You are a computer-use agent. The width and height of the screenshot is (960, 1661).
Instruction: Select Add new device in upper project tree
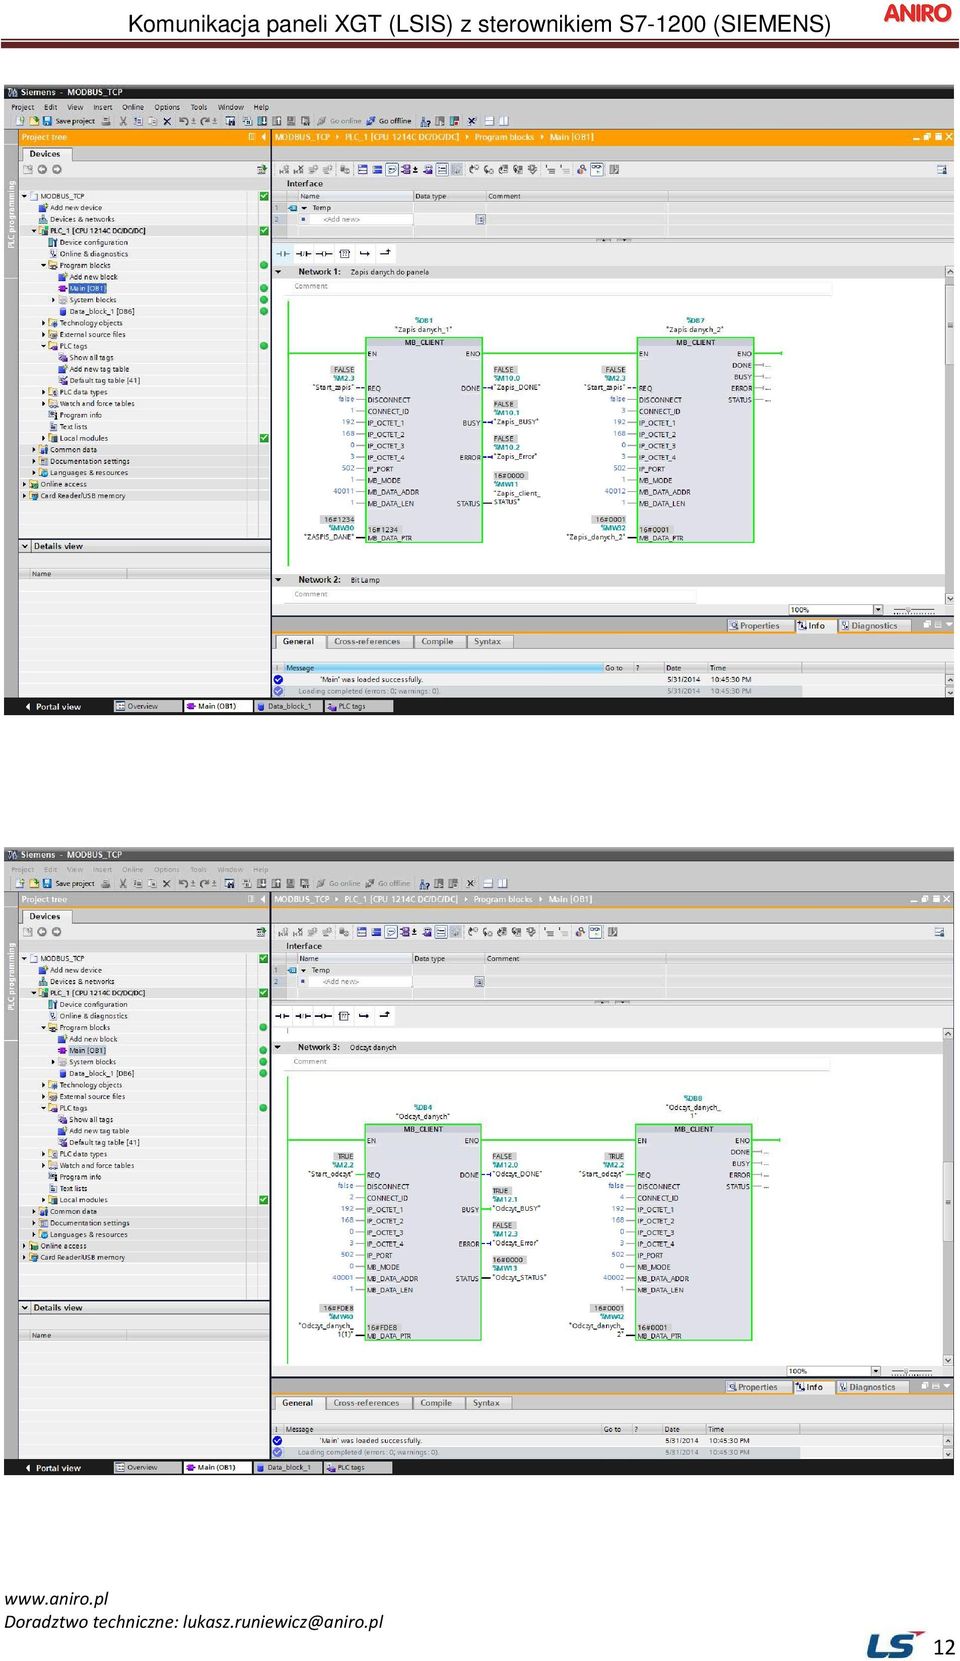76,208
